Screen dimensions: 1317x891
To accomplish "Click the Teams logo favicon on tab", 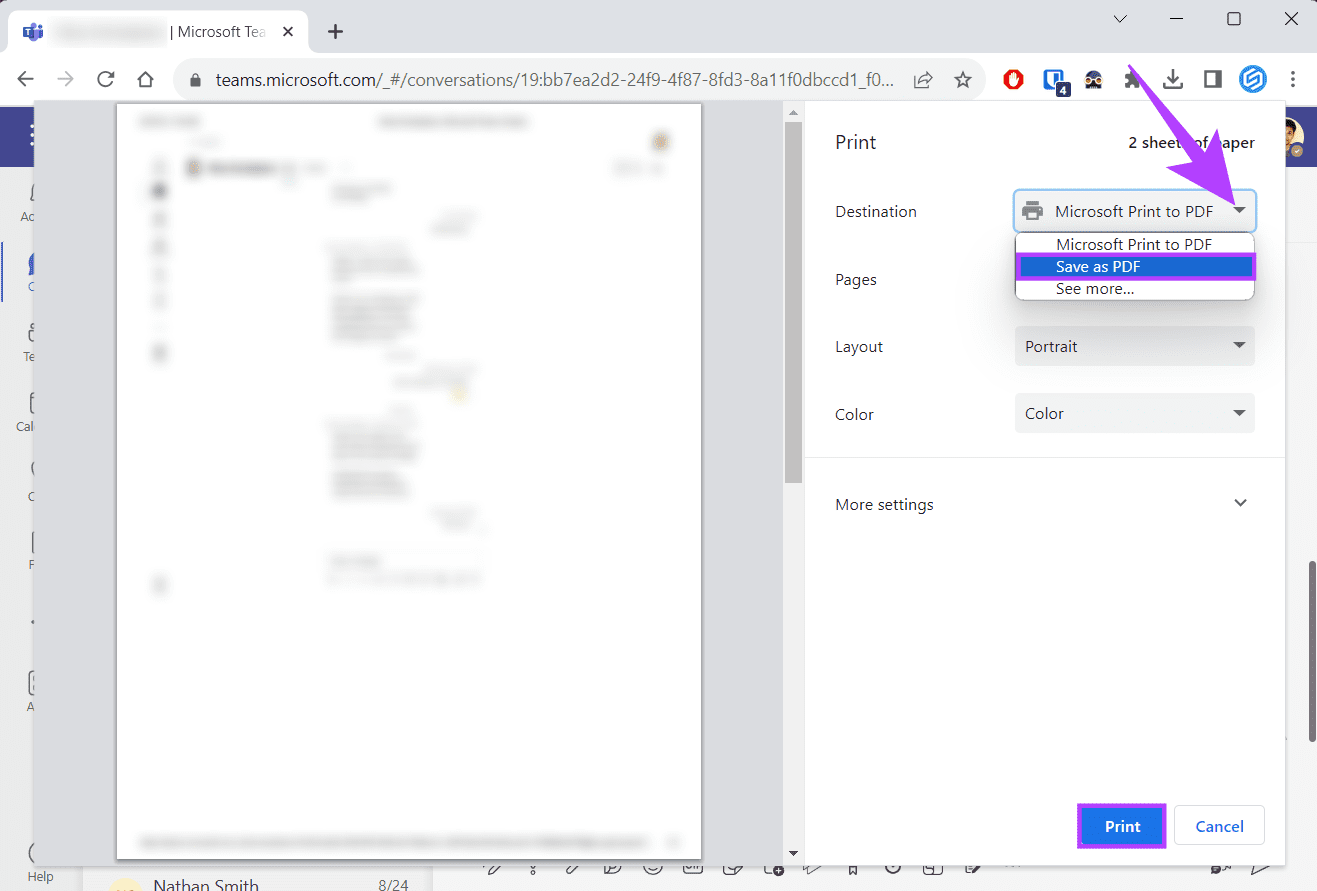I will click(33, 32).
